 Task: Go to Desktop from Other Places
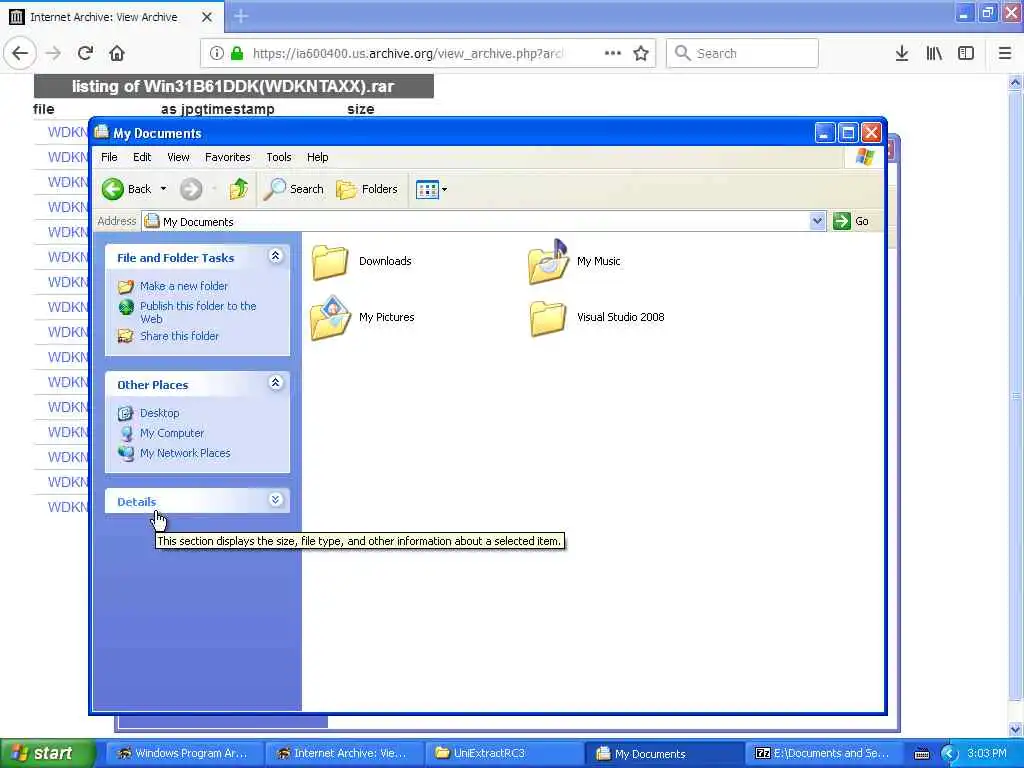pos(159,413)
